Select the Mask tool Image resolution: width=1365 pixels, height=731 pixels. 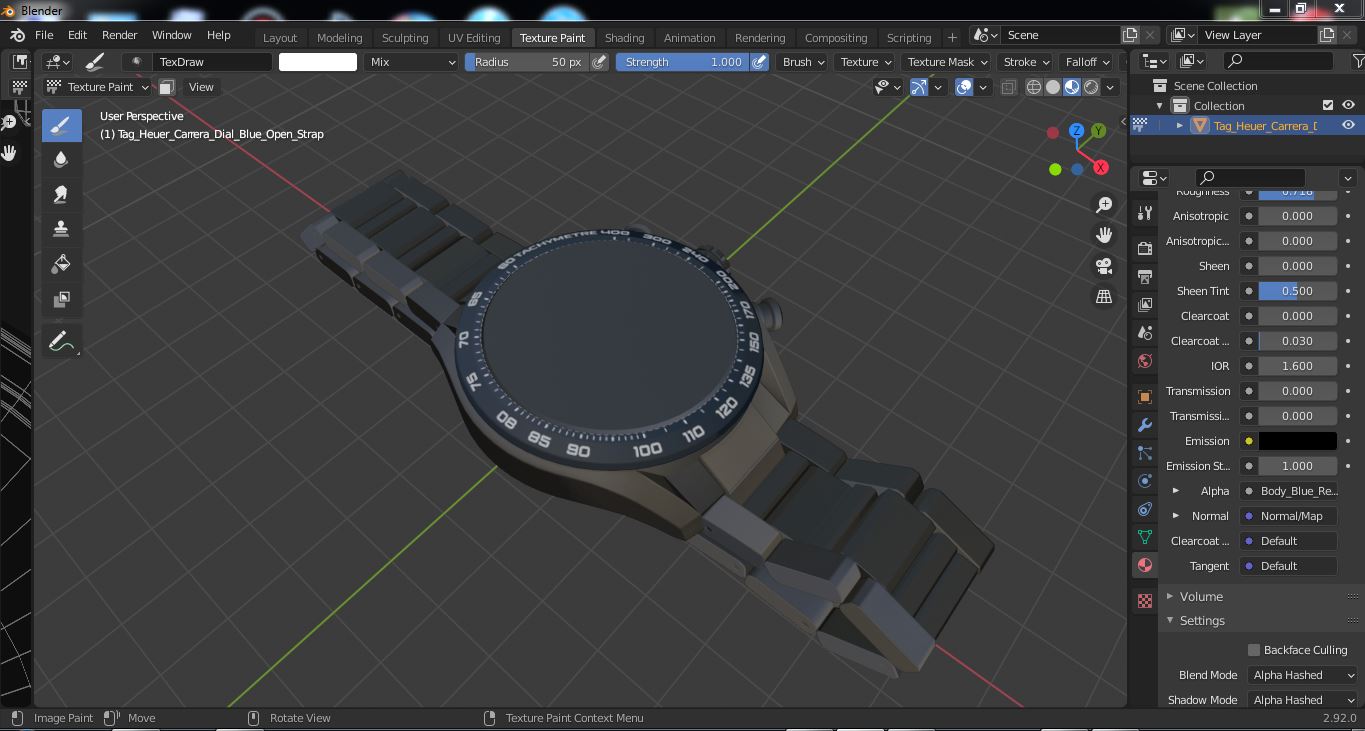pyautogui.click(x=61, y=298)
